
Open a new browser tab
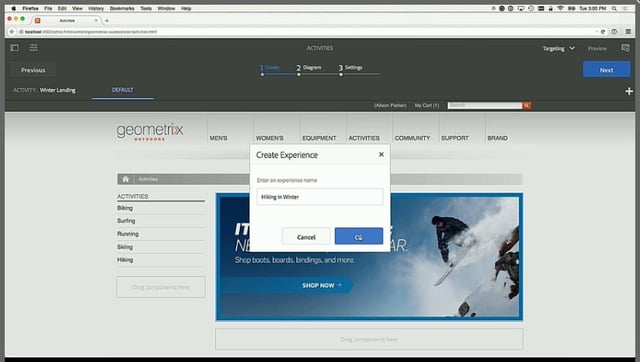tap(107, 20)
